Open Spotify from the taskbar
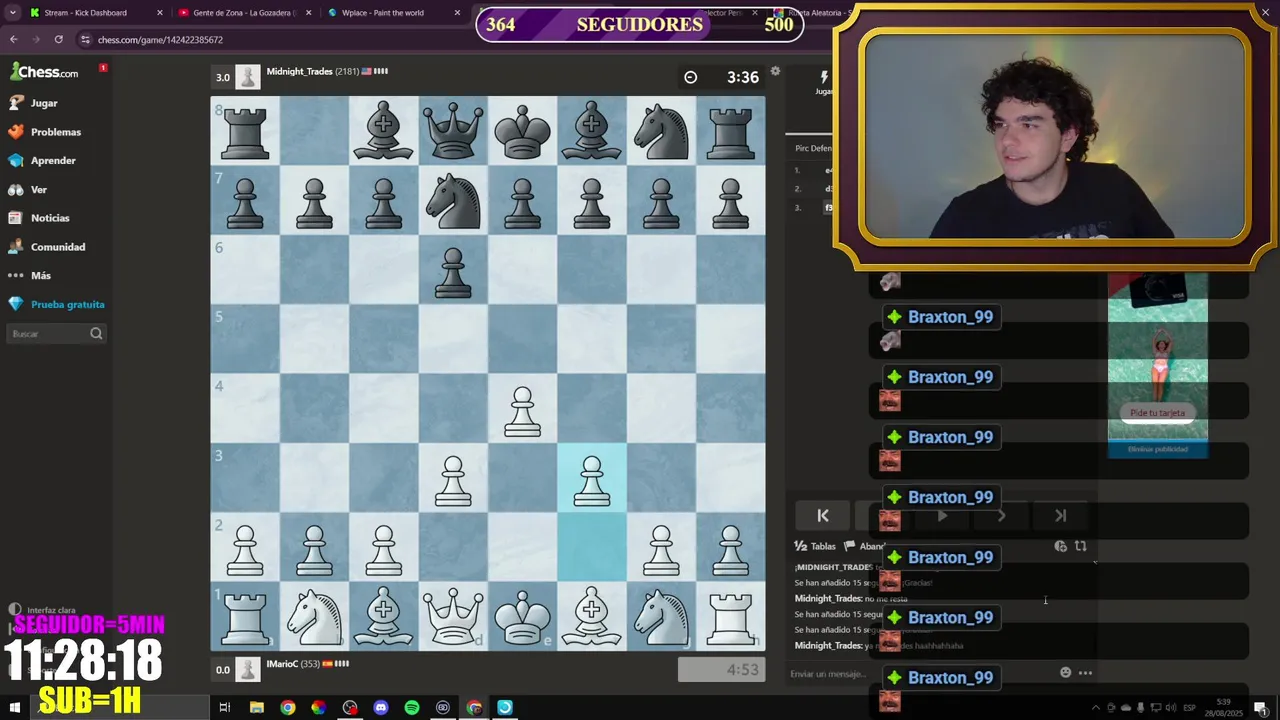The width and height of the screenshot is (1280, 720). (412, 707)
